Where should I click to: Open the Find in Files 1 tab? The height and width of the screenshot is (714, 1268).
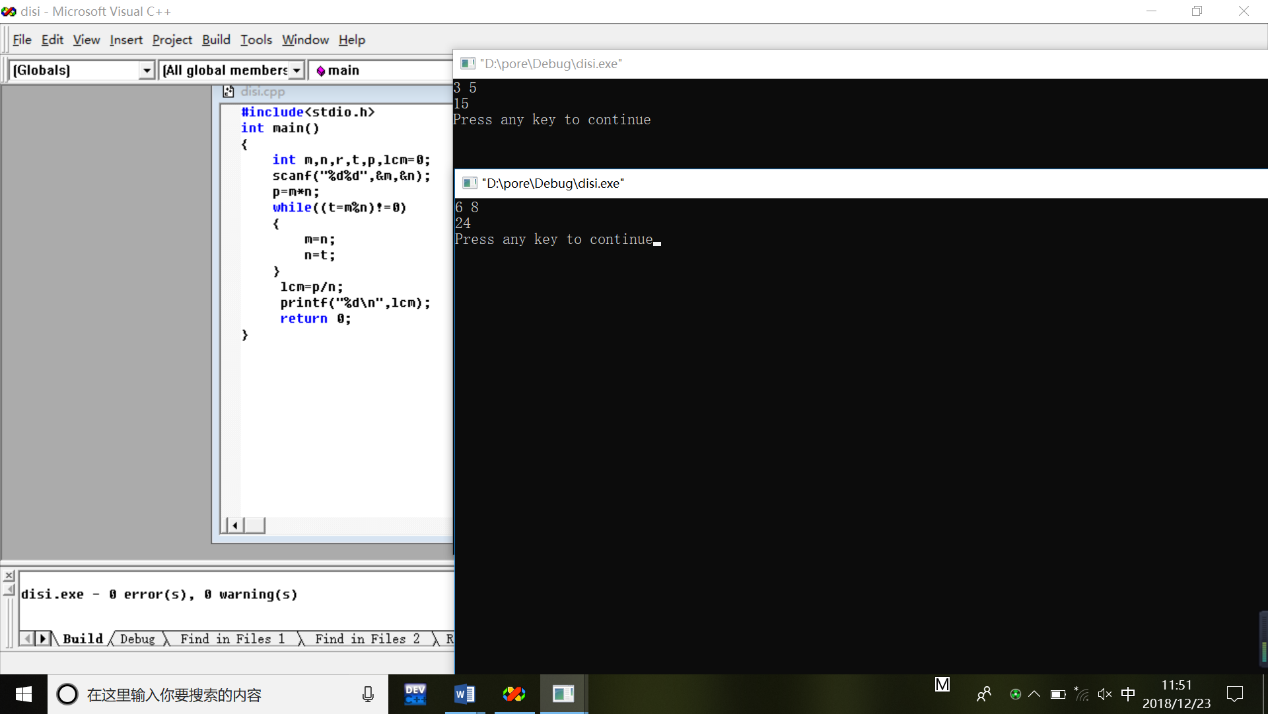[x=232, y=639]
